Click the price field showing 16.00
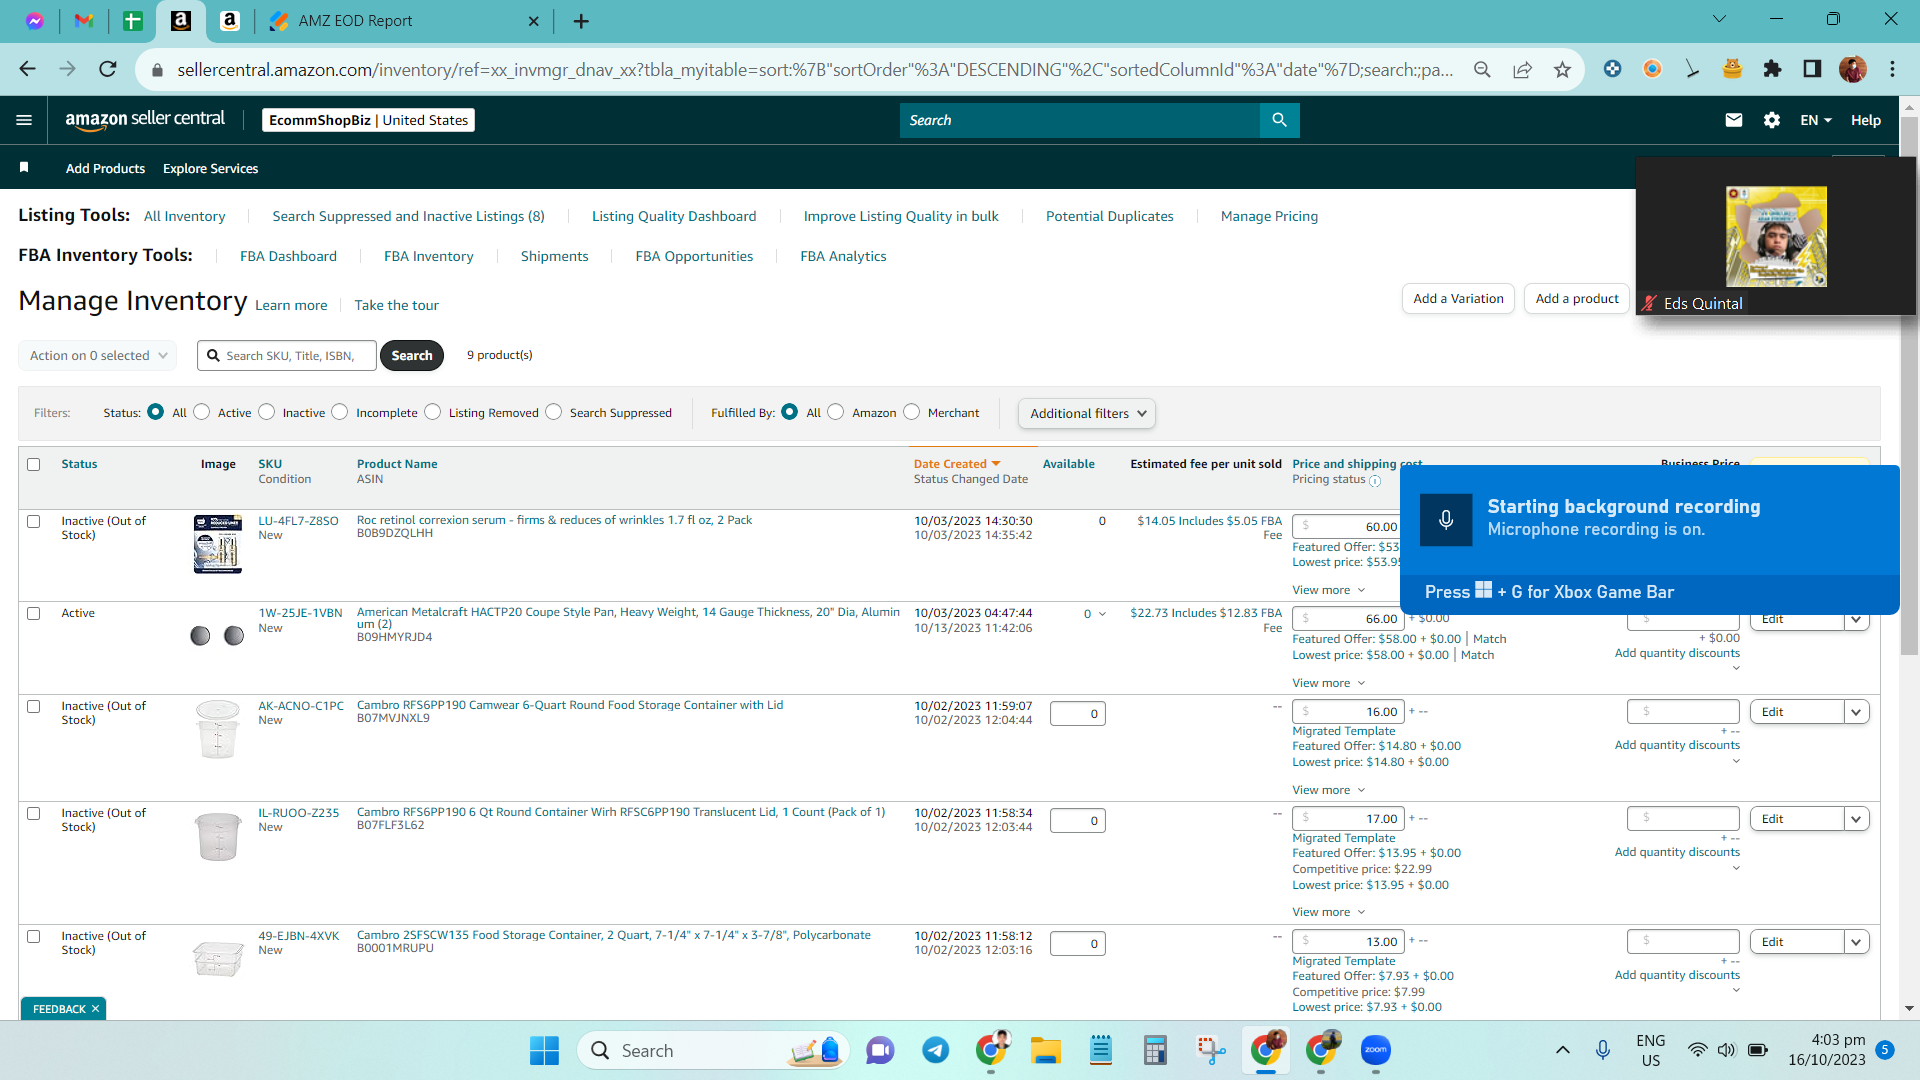The width and height of the screenshot is (1920, 1080). coord(1348,712)
